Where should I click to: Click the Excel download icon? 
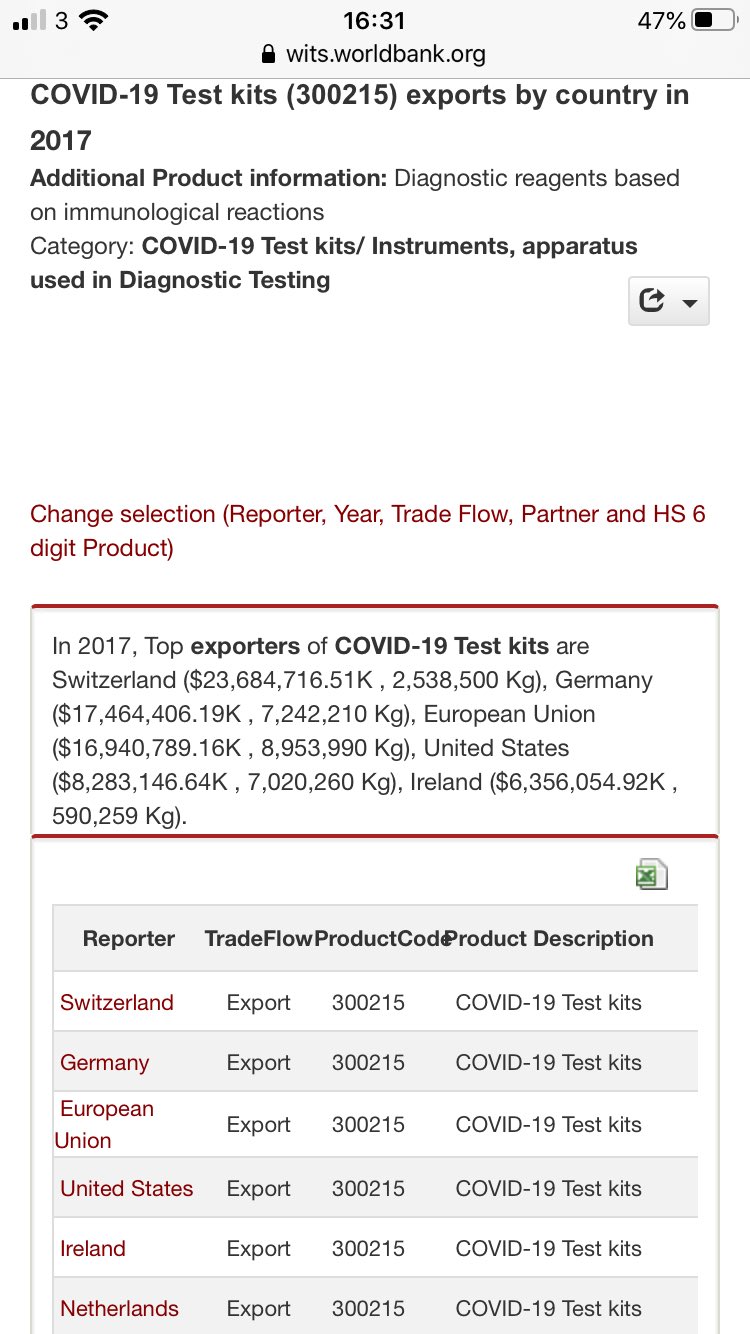pyautogui.click(x=651, y=875)
